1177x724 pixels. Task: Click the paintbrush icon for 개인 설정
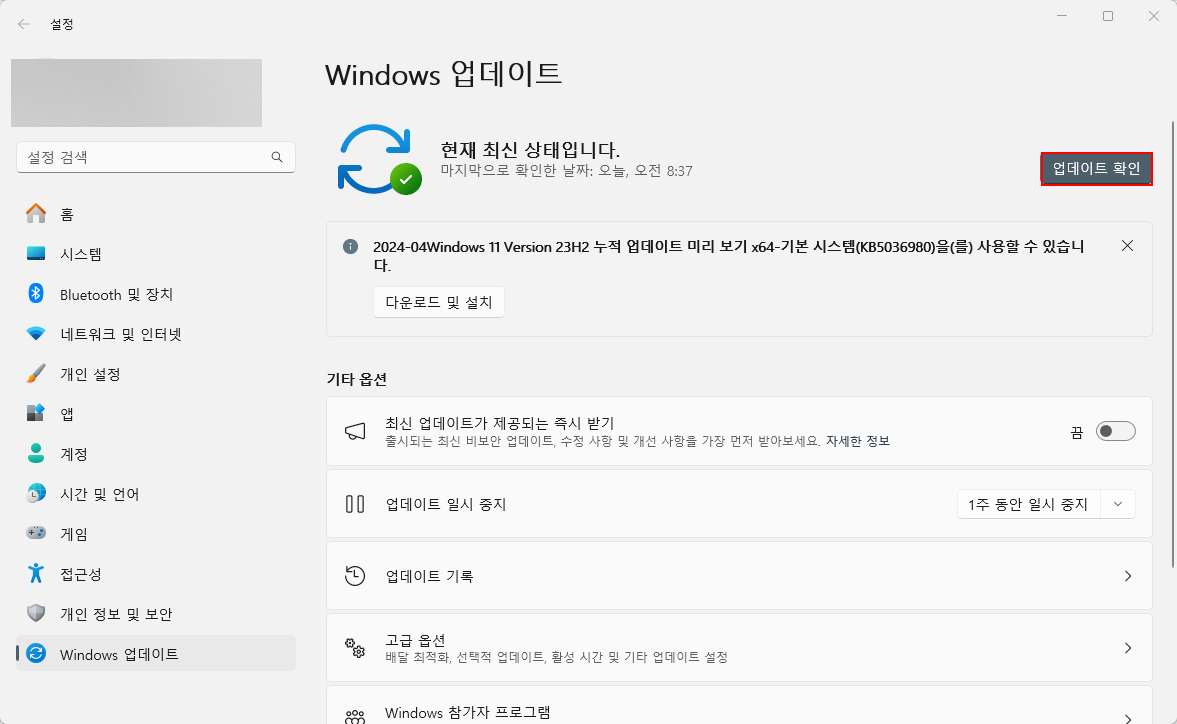(x=36, y=373)
